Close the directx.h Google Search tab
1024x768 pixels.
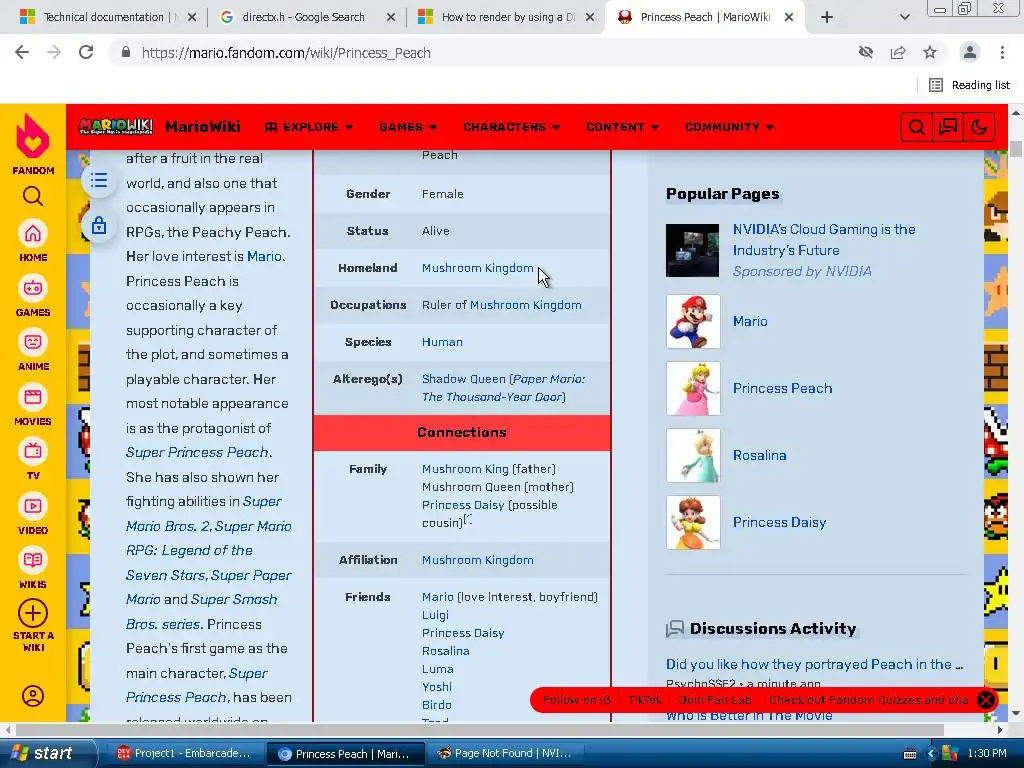[x=391, y=17]
